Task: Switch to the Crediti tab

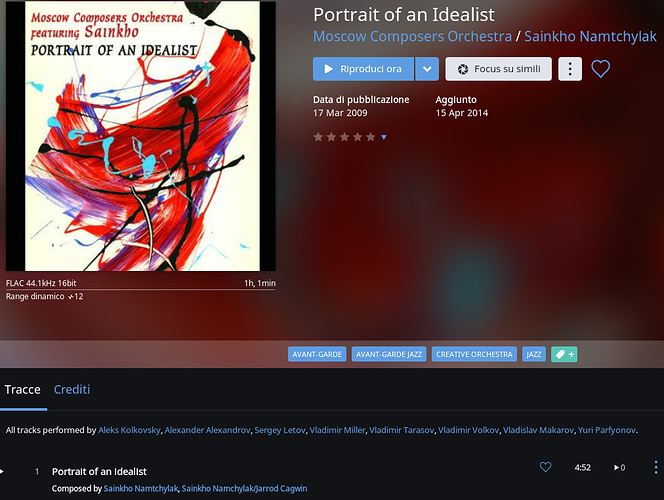Action: point(72,390)
